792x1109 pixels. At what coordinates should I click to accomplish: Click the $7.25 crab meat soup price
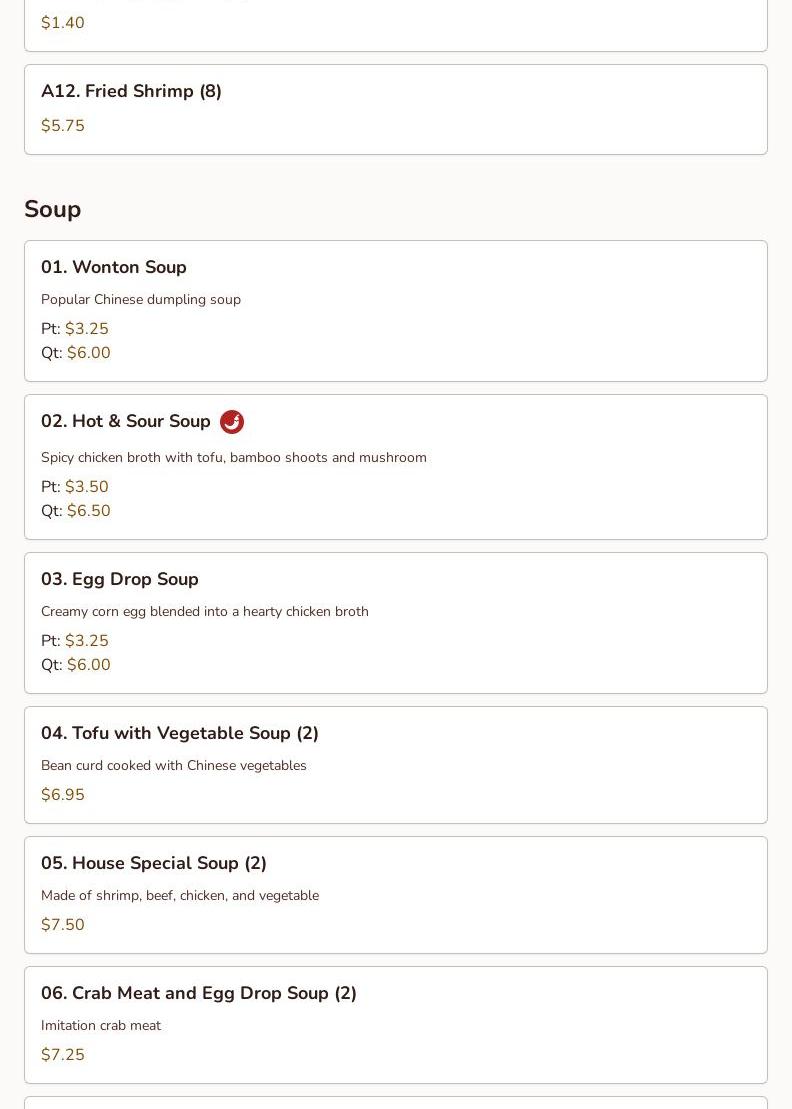(63, 1055)
